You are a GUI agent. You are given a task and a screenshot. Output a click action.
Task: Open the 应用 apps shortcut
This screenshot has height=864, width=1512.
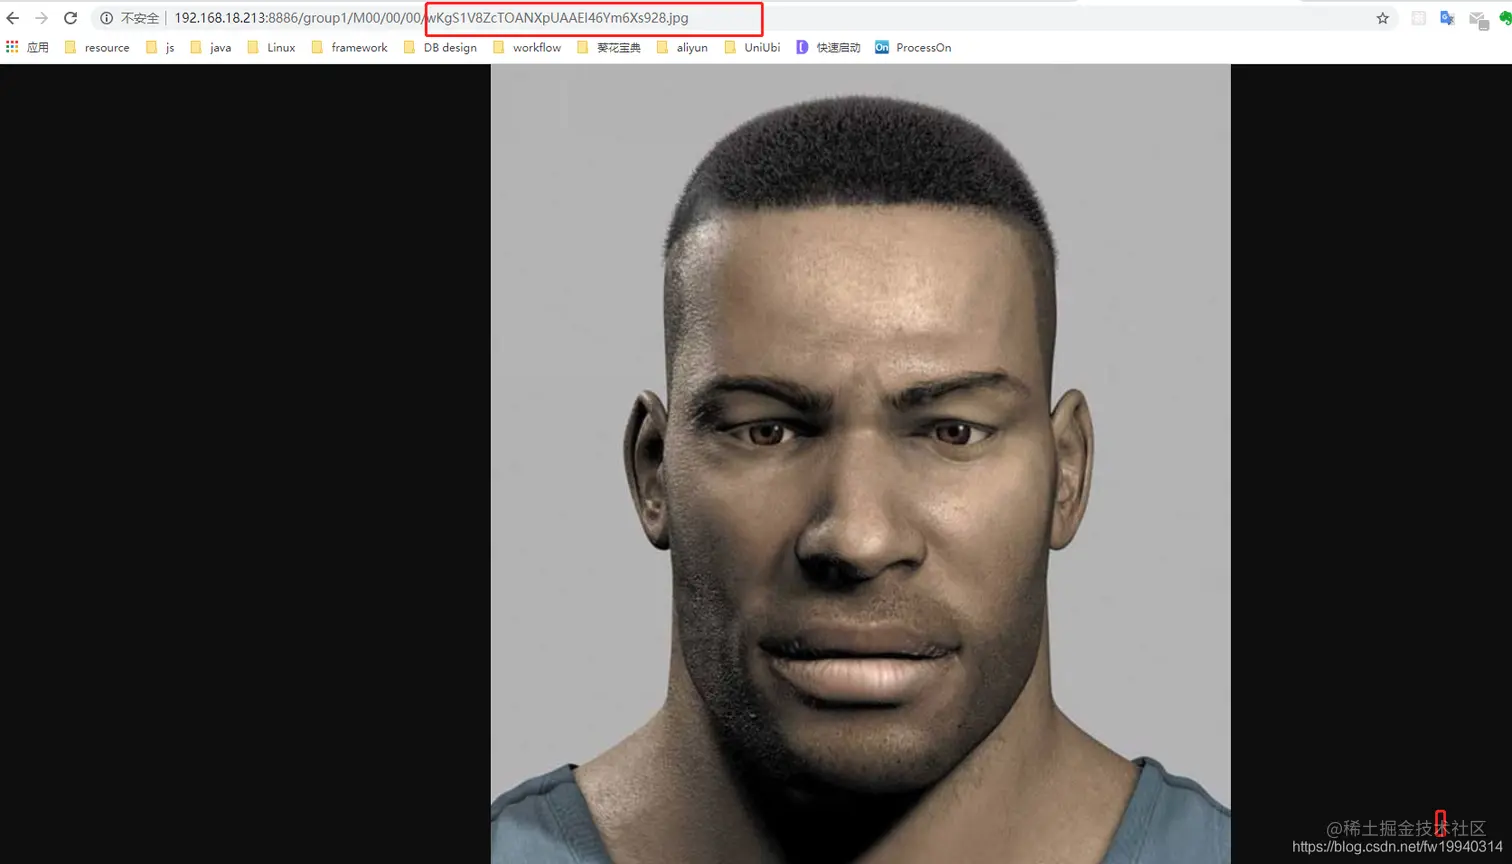pyautogui.click(x=27, y=47)
